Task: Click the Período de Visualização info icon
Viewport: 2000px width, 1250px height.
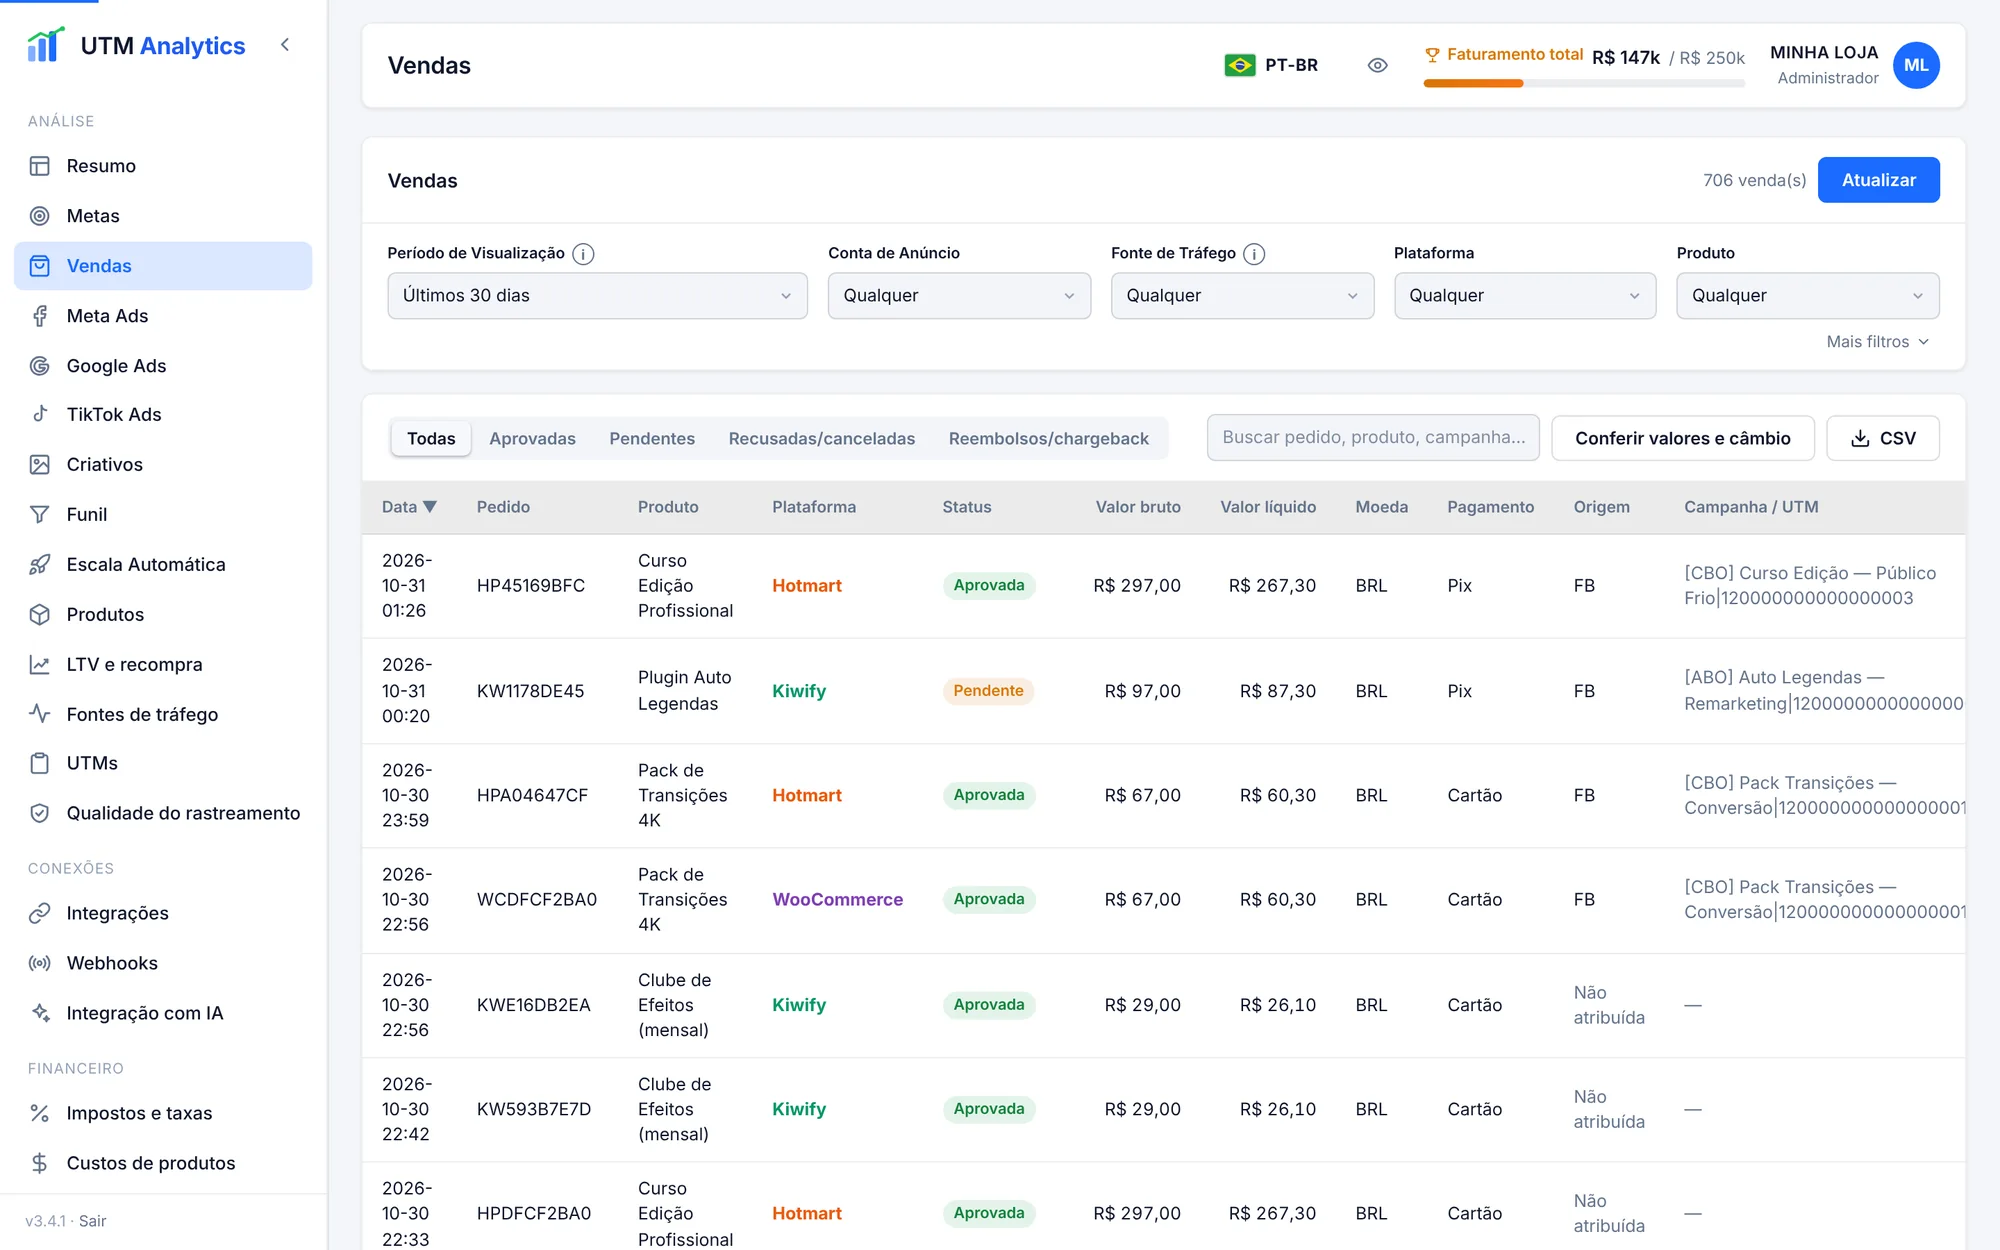Action: click(x=583, y=254)
